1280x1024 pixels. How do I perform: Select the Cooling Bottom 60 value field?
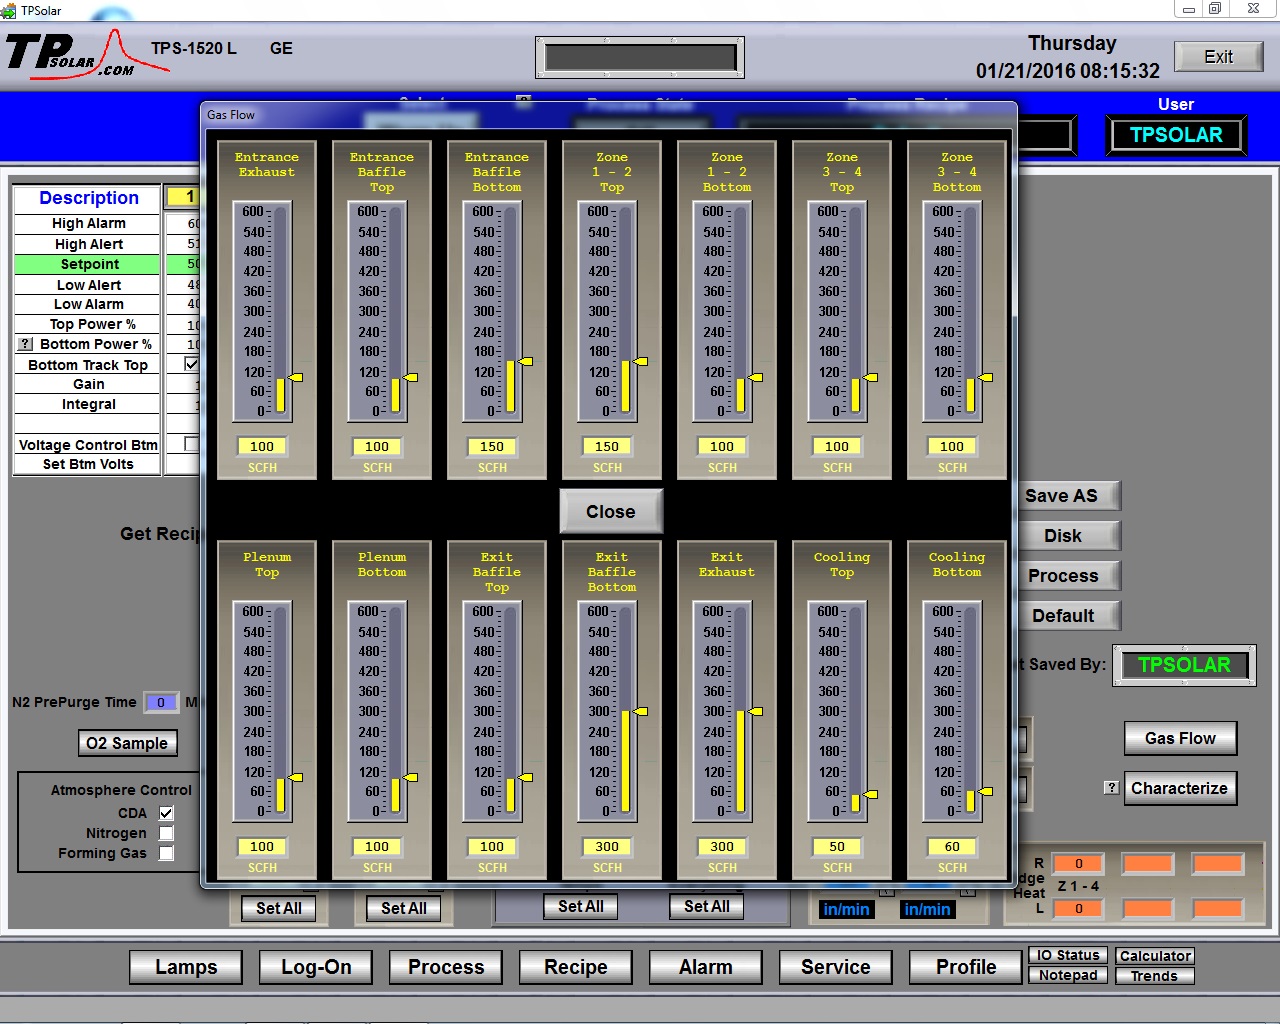(x=952, y=847)
